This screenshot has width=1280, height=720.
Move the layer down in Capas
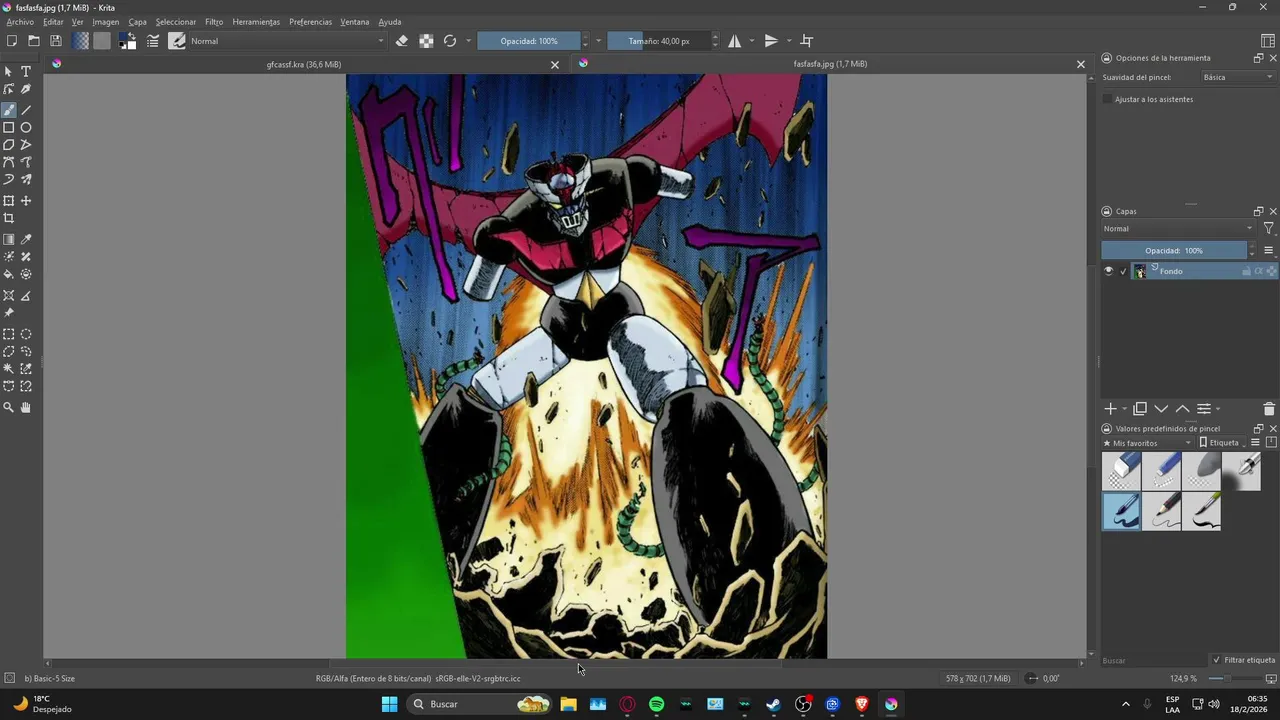(1161, 409)
